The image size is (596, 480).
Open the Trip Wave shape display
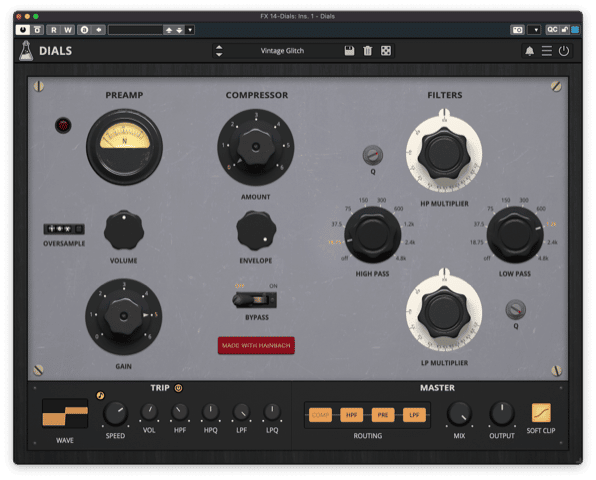coord(65,413)
